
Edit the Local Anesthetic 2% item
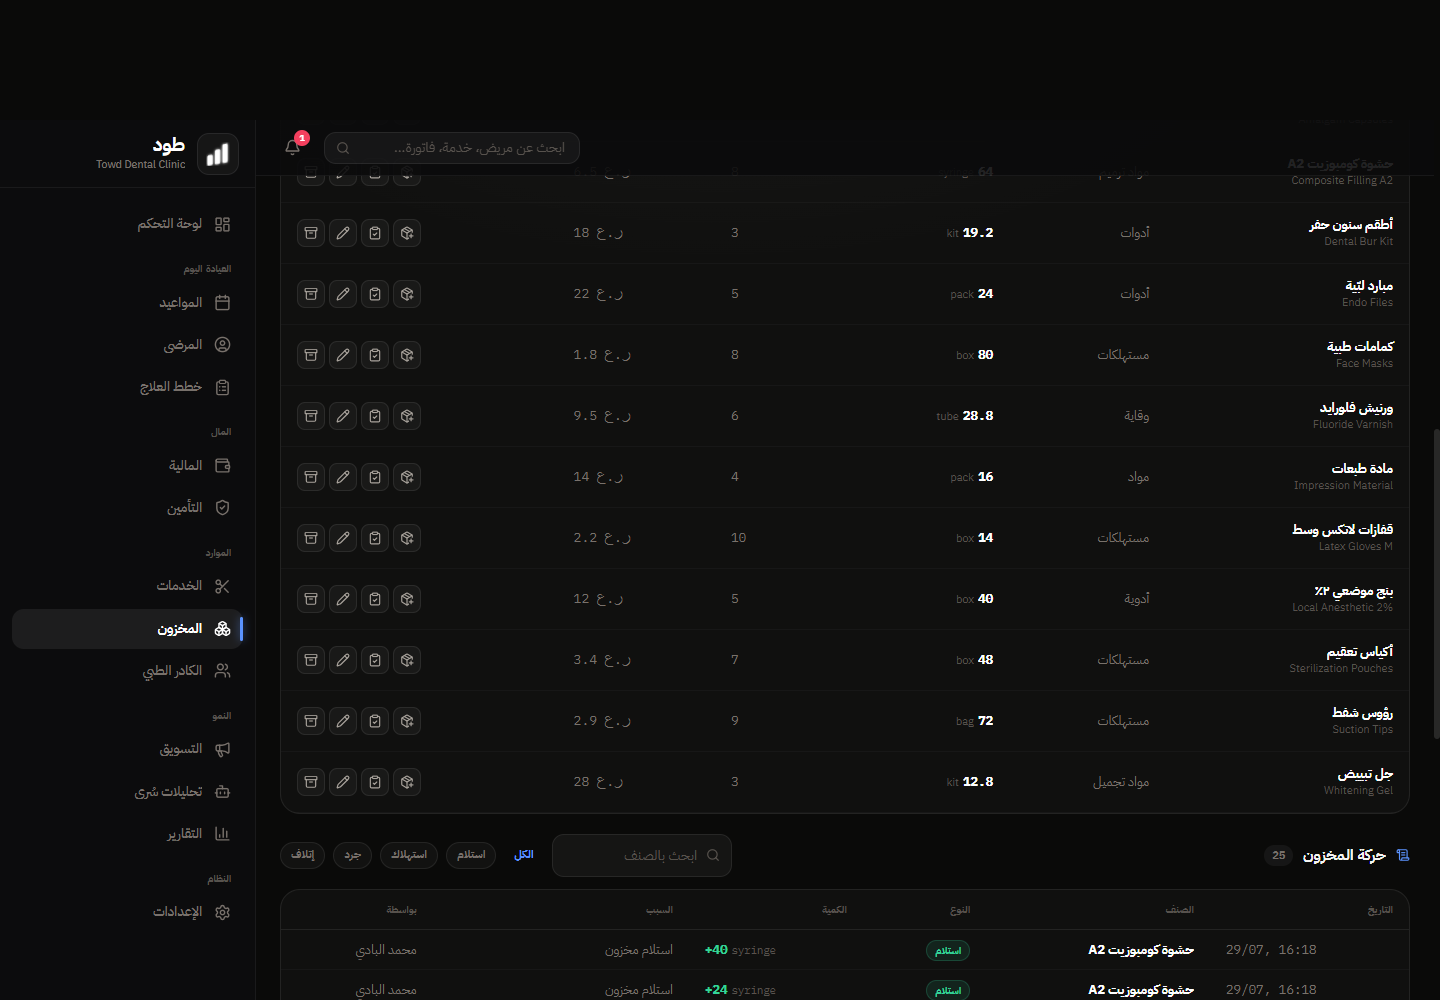[x=343, y=599]
